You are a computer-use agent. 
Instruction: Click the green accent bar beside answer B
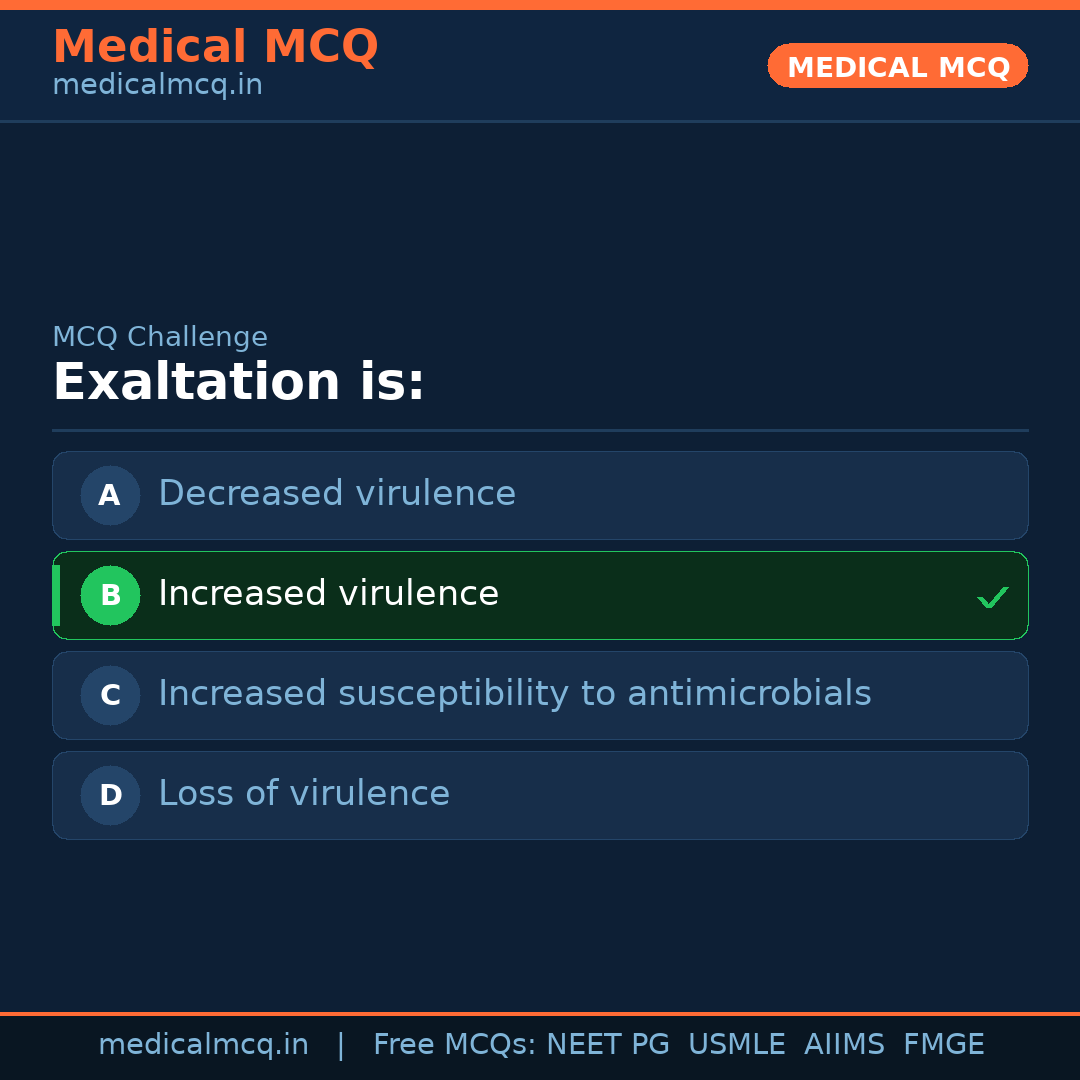point(55,595)
